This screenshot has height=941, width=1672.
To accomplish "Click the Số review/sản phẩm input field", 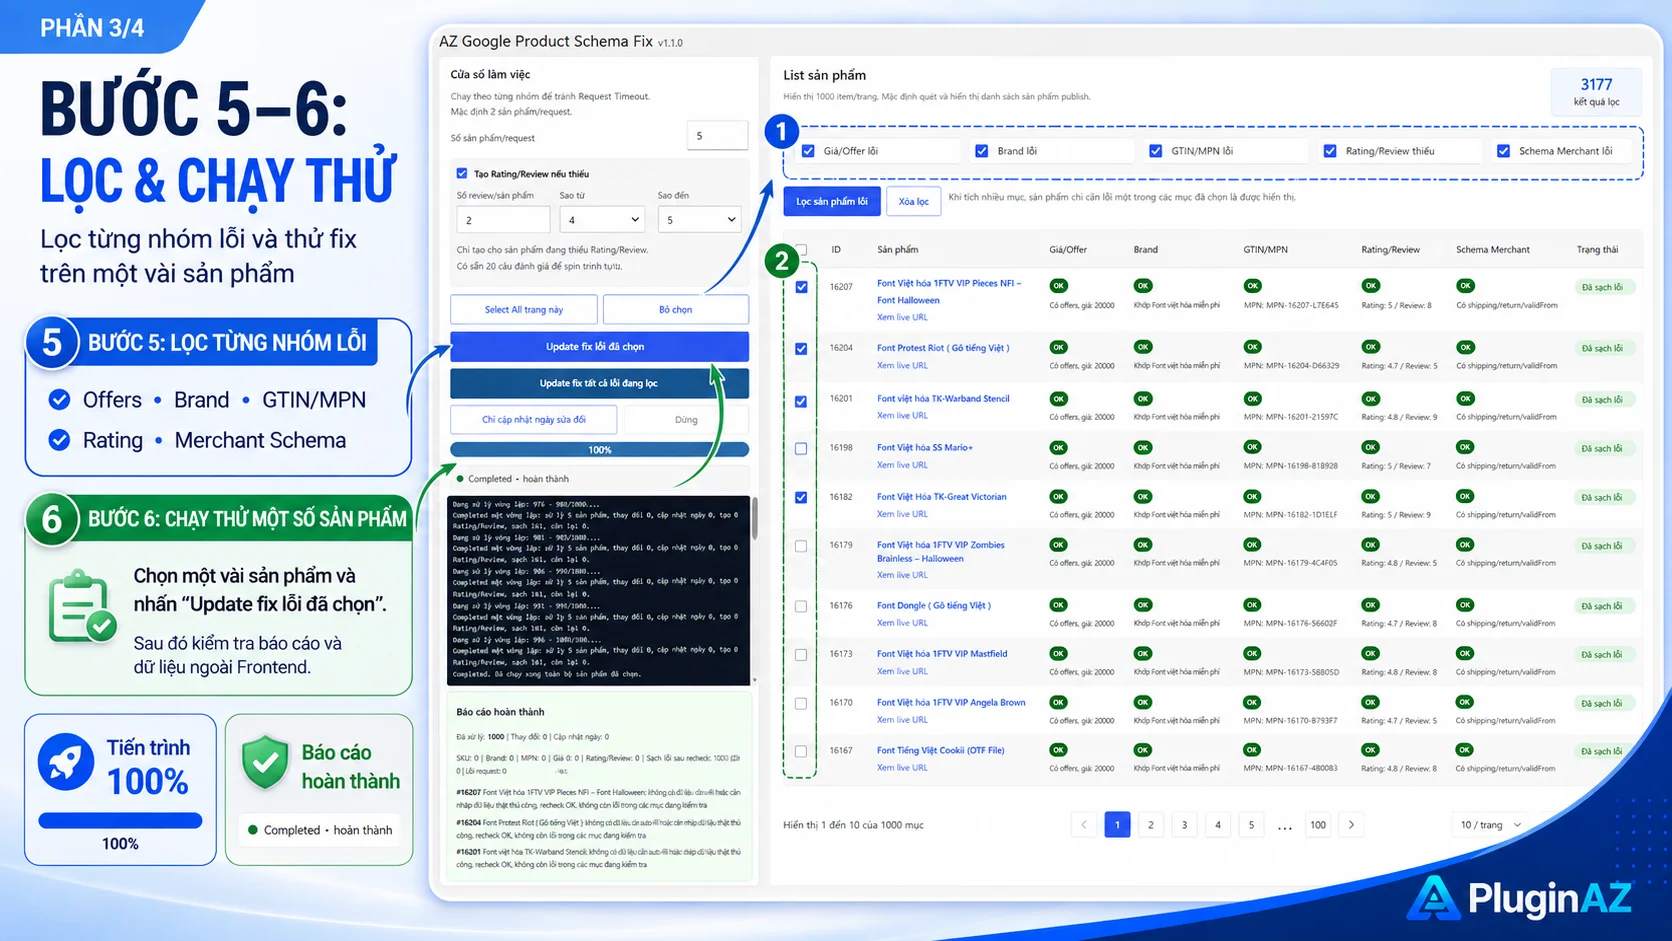I will (503, 219).
